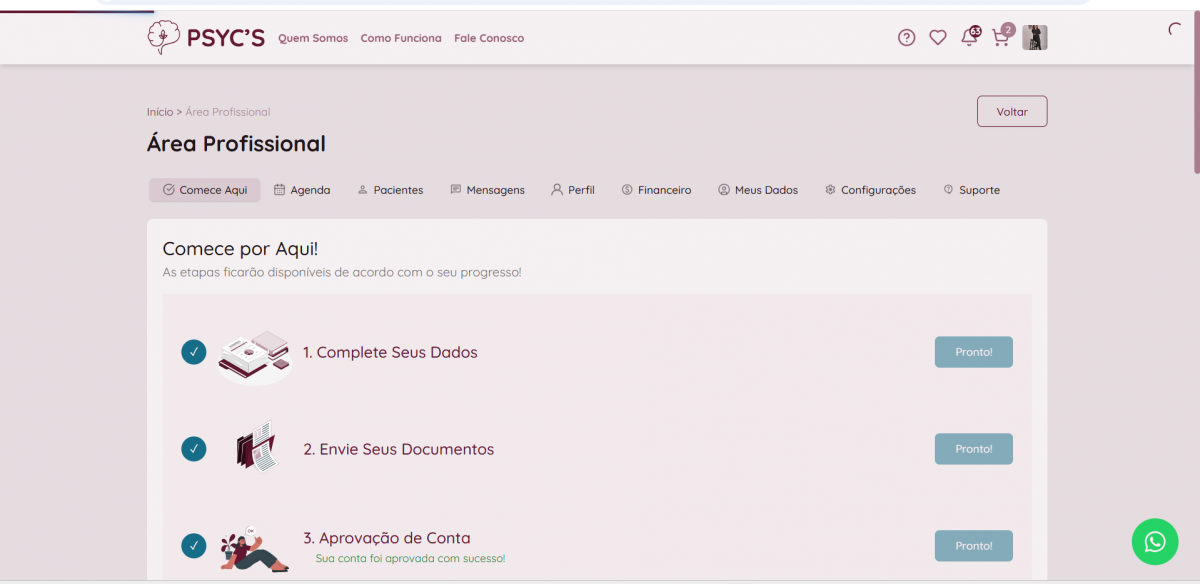Select the Configurações tab
Image resolution: width=1200 pixels, height=584 pixels.
(x=870, y=190)
